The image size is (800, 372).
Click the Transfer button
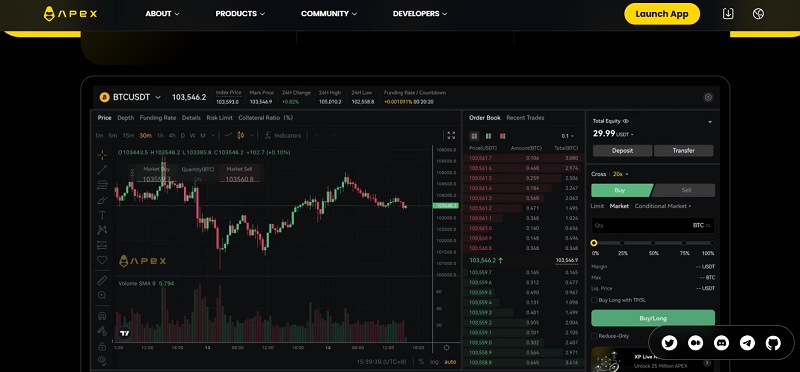click(684, 151)
